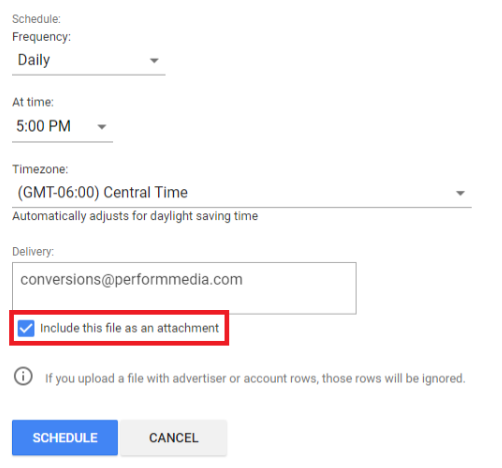Click the SCHEDULE button
Image resolution: width=502 pixels, height=468 pixels.
tap(65, 438)
